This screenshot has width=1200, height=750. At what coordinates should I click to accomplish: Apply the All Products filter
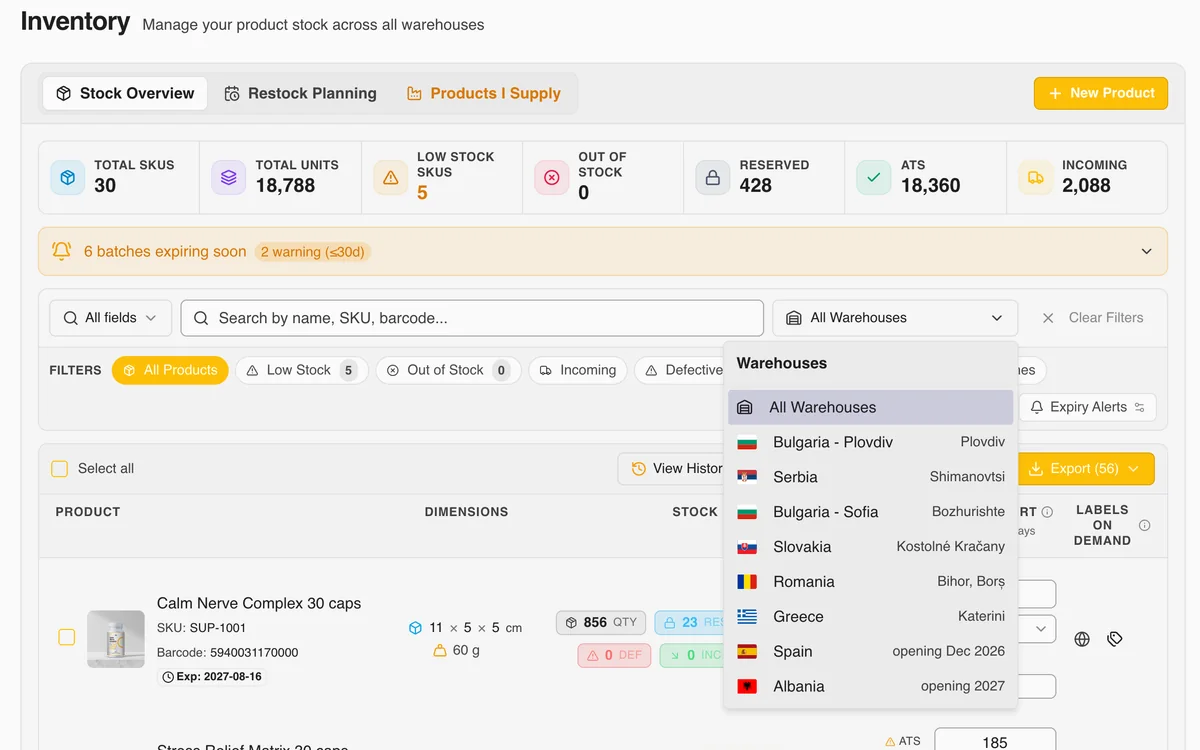click(x=170, y=370)
